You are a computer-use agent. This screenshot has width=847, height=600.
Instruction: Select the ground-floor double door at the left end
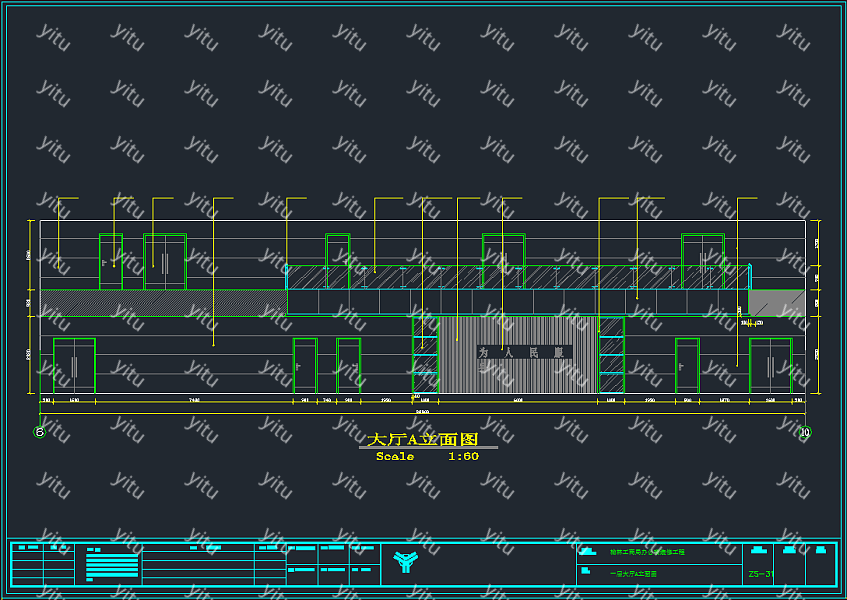pos(73,366)
